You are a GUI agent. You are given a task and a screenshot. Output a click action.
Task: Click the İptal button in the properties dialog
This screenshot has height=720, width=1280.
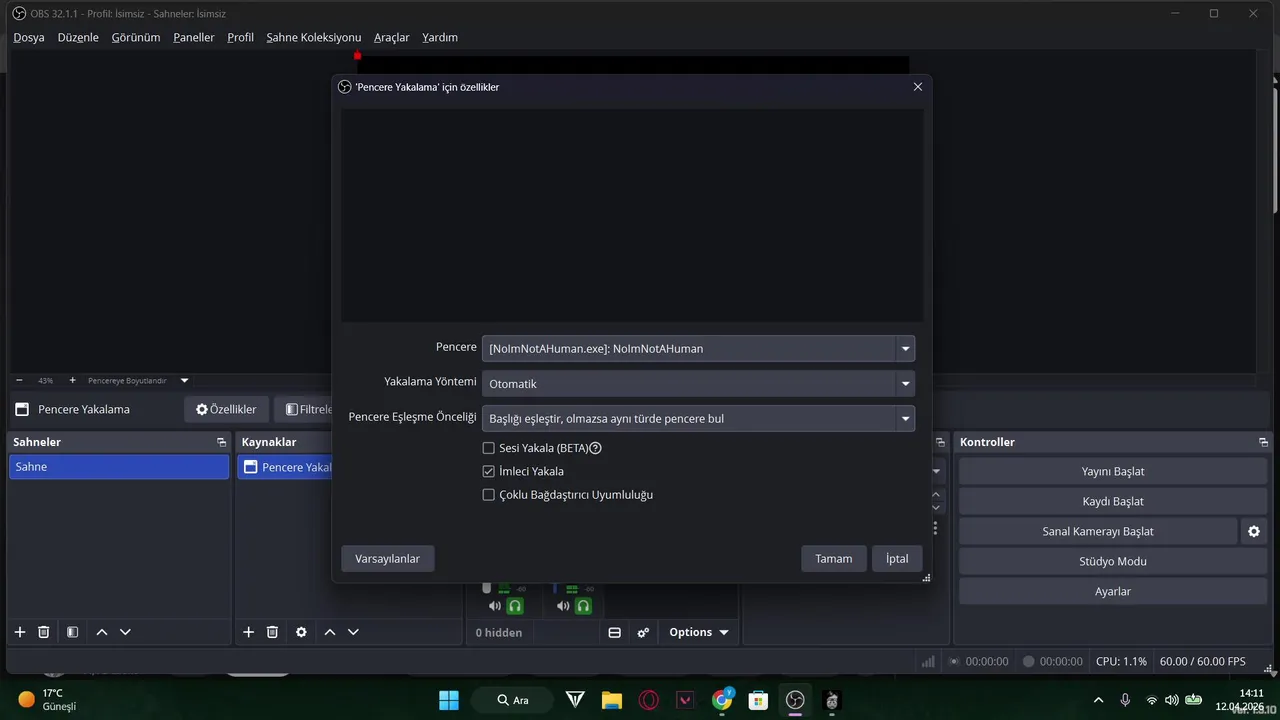click(x=897, y=558)
